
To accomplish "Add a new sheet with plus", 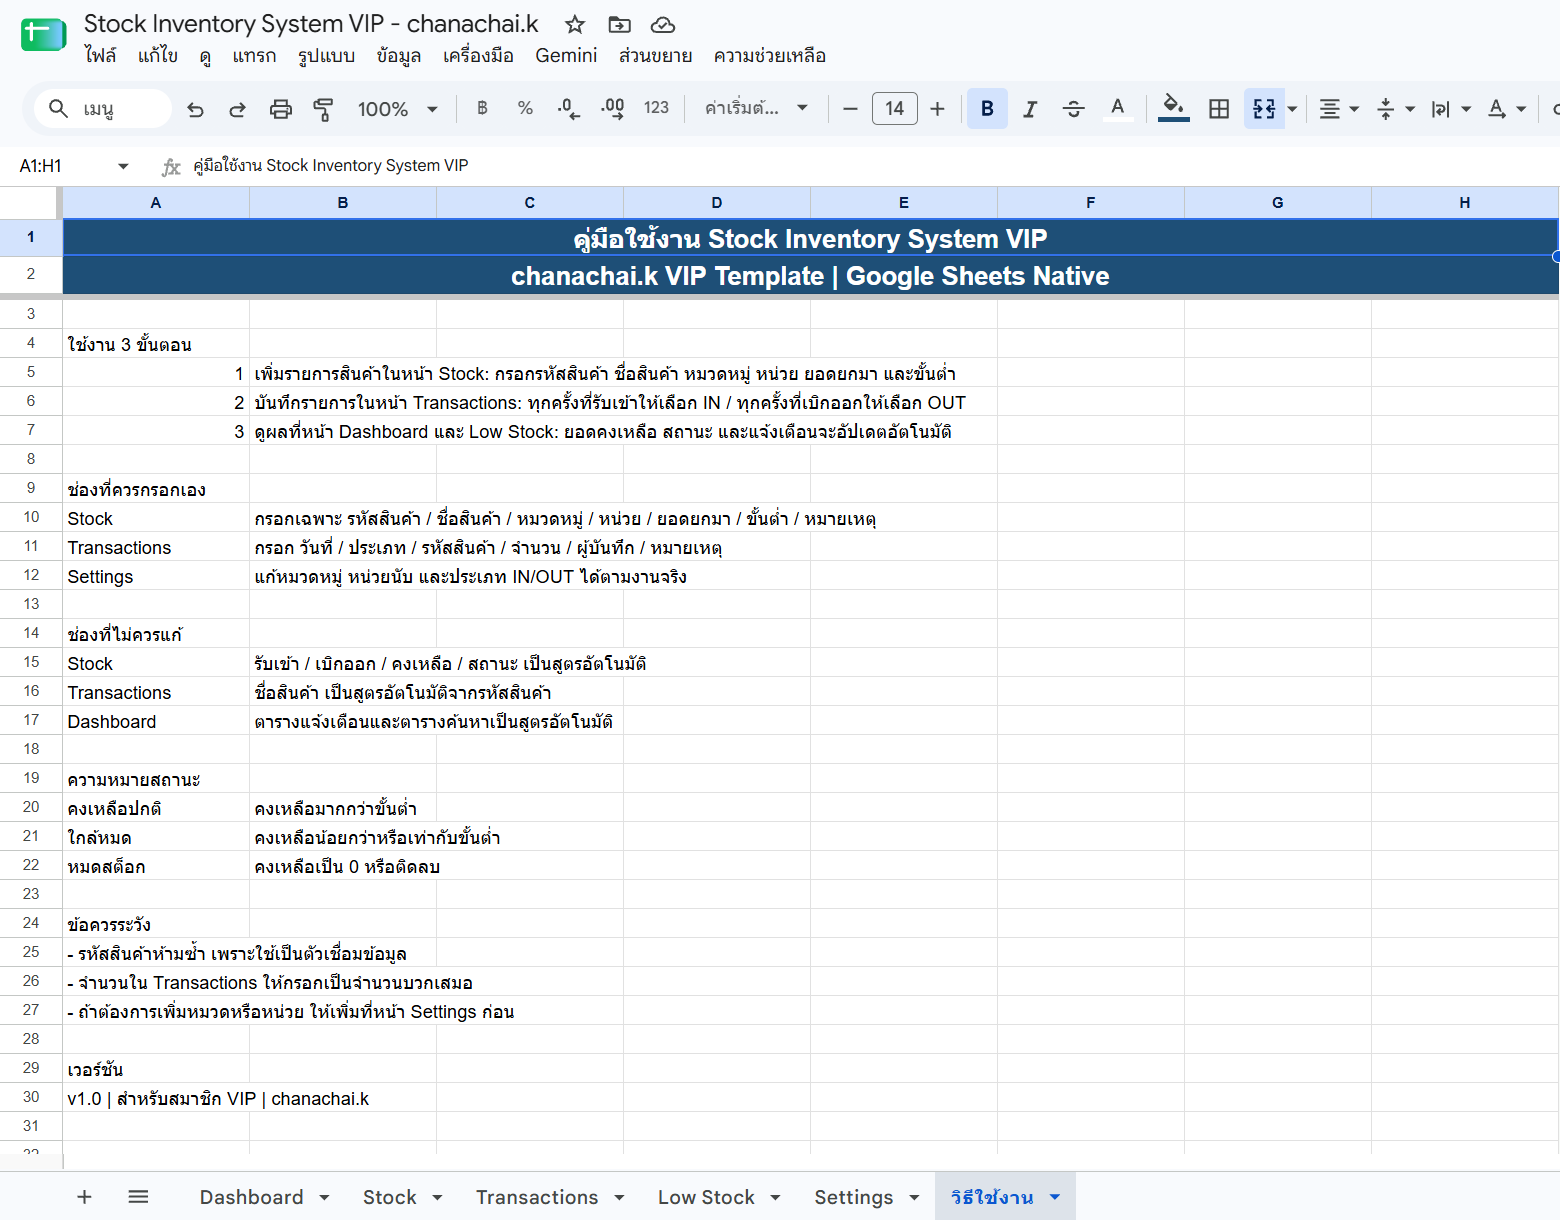I will tap(85, 1197).
